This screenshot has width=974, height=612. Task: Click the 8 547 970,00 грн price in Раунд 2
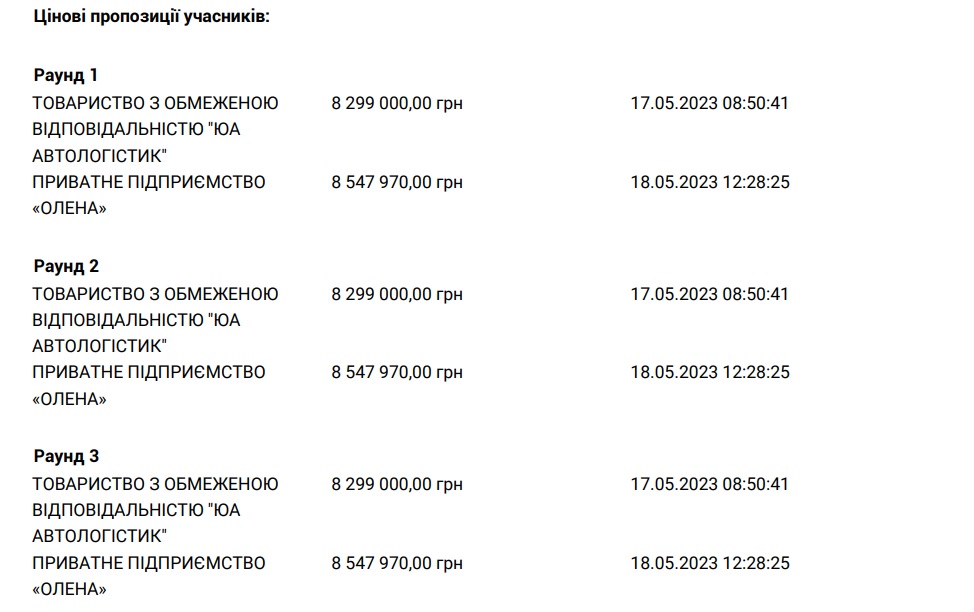point(397,372)
